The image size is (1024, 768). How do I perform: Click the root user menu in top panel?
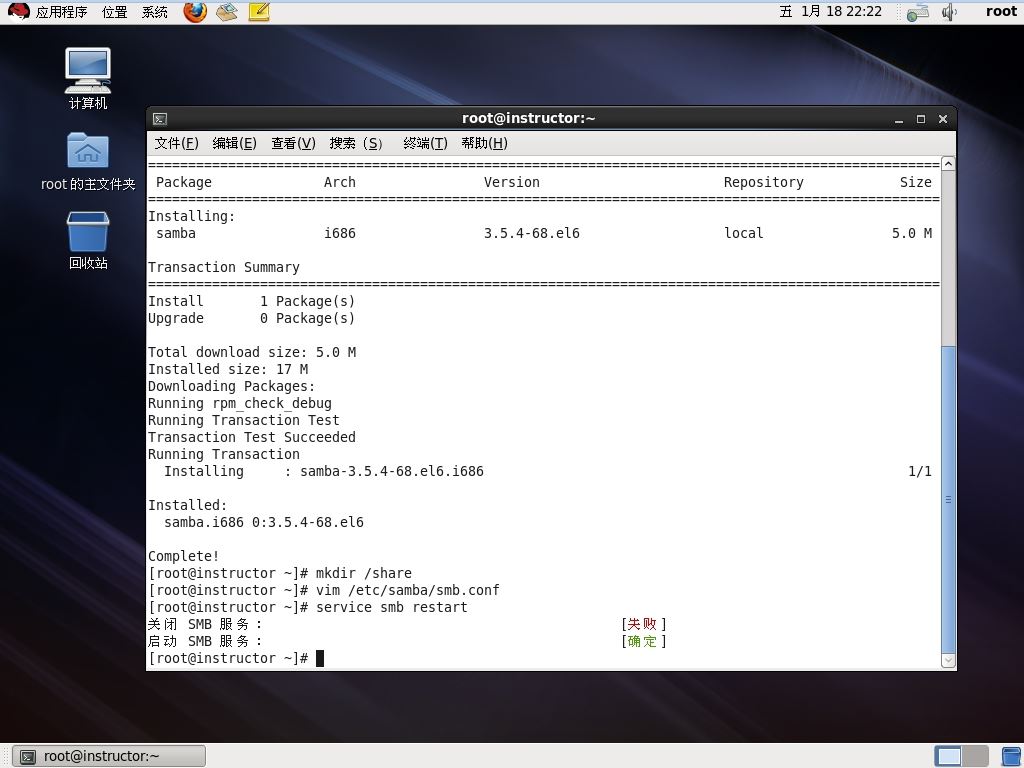coord(1001,12)
